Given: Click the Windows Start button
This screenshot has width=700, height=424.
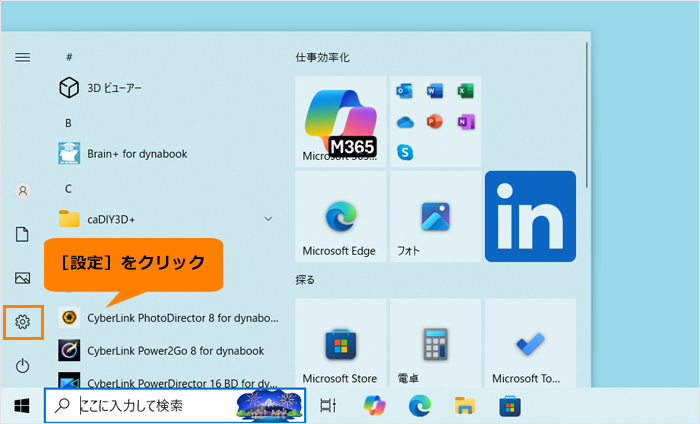Looking at the screenshot, I should coord(22,406).
